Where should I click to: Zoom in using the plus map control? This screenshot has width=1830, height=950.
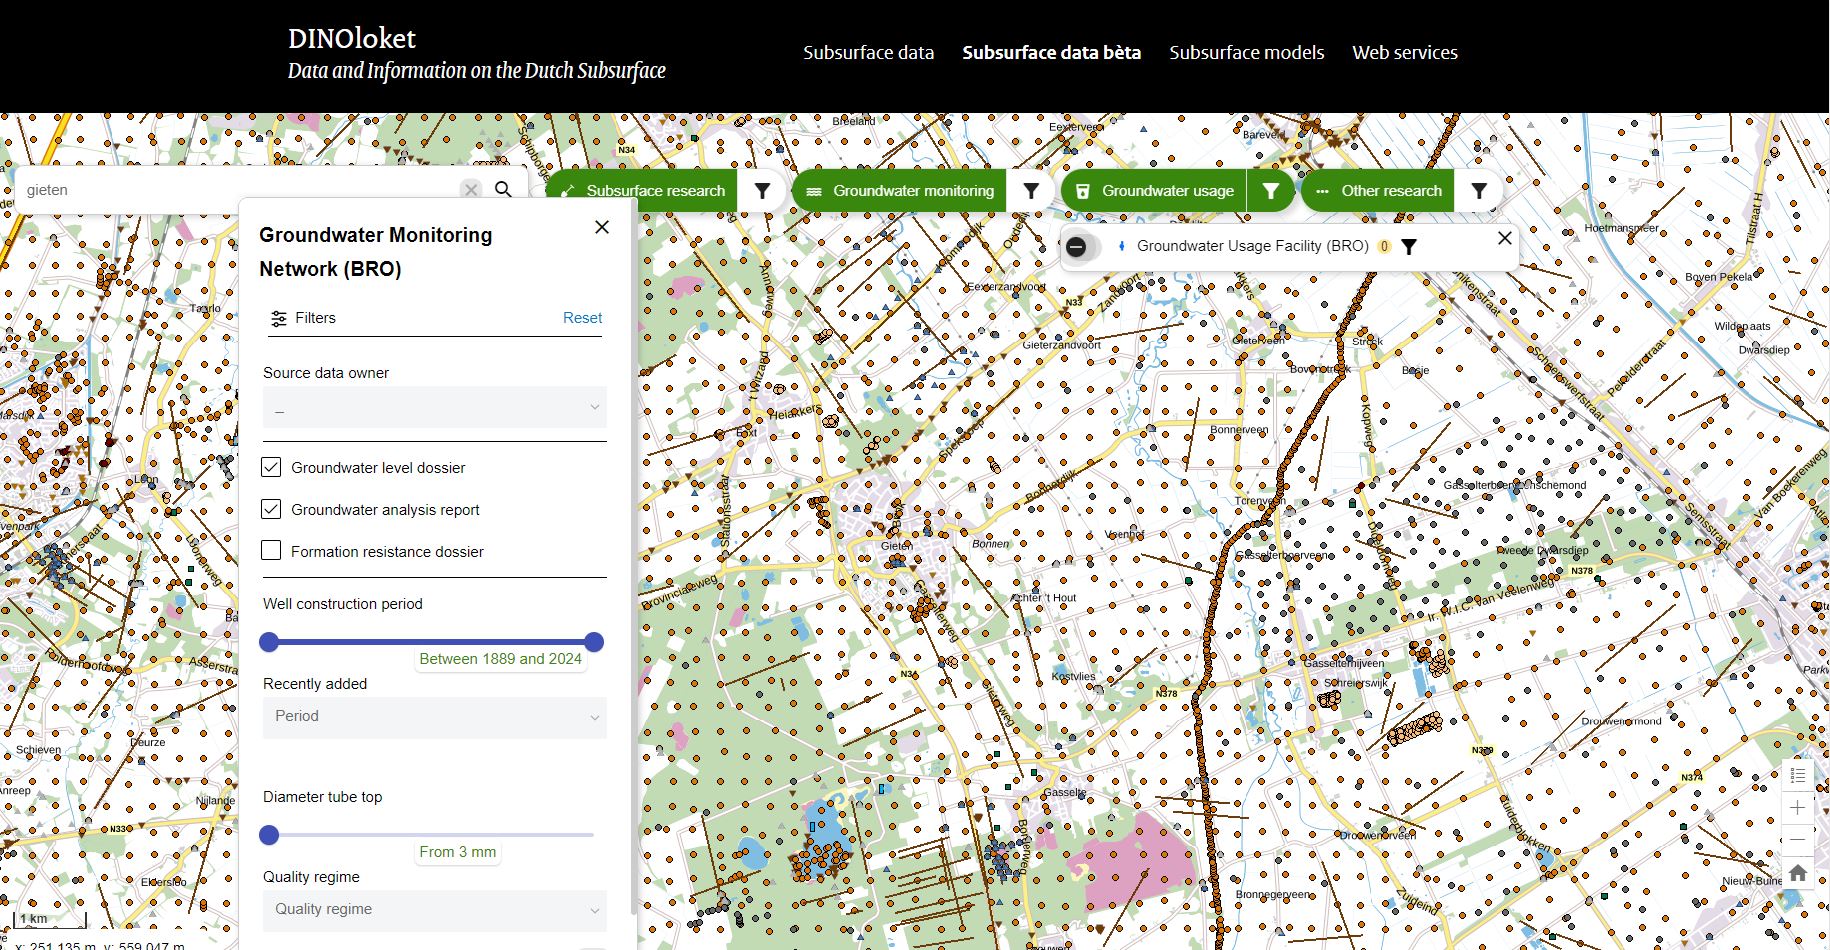pyautogui.click(x=1797, y=808)
